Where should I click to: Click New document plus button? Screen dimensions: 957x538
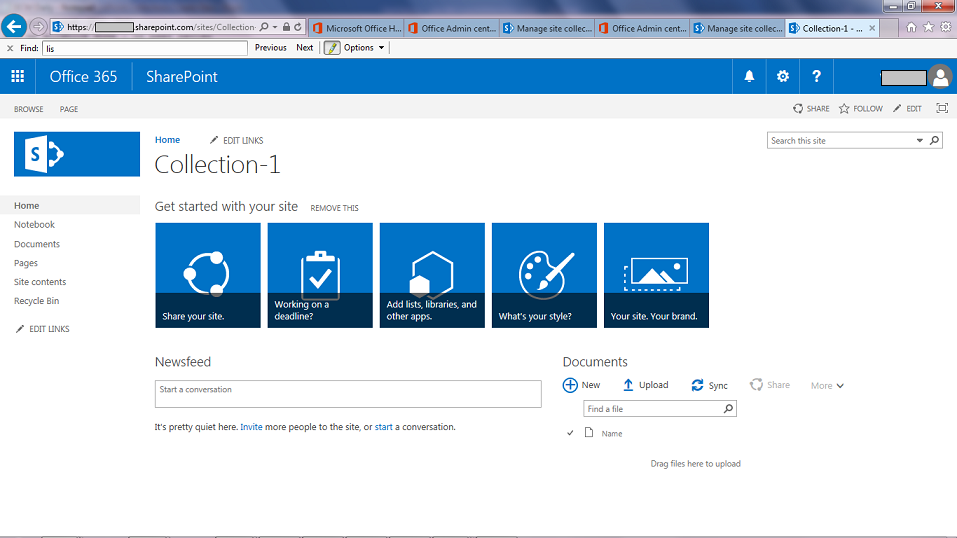[581, 385]
